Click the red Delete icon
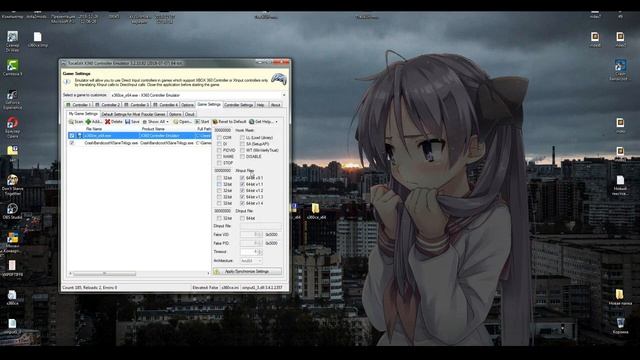This screenshot has width=640, height=360. [107, 122]
